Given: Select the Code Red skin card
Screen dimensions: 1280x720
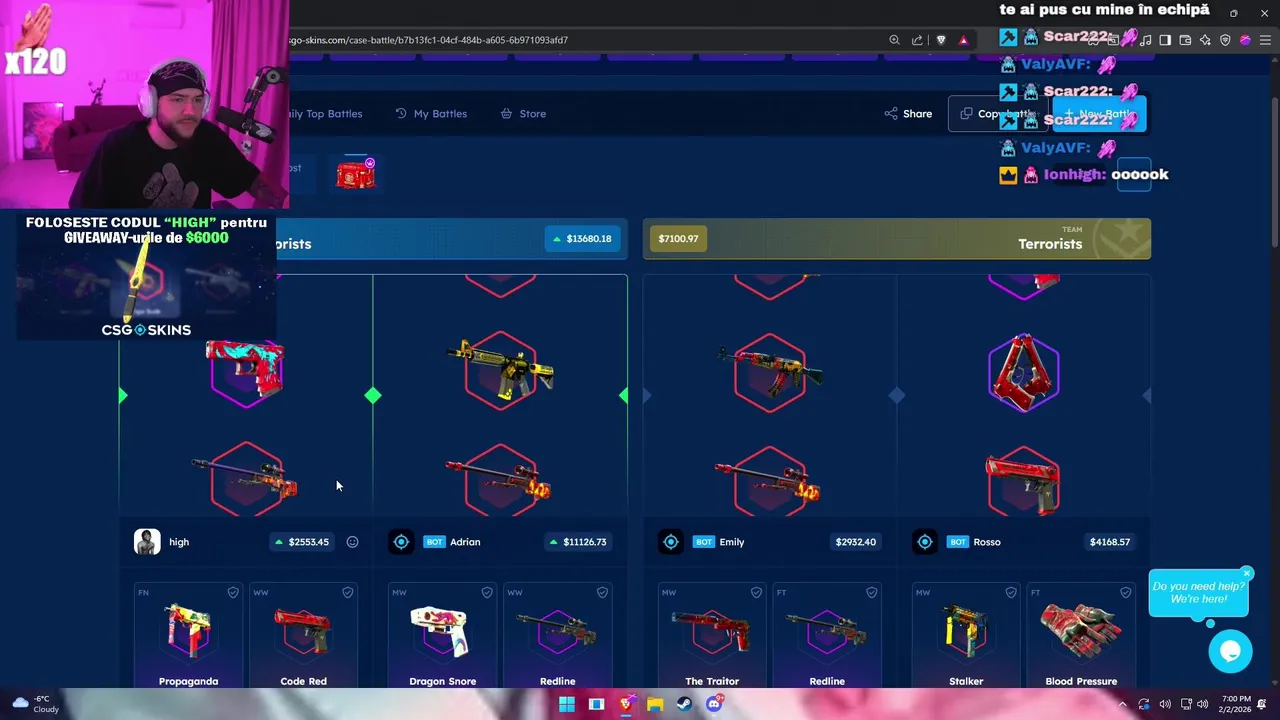Looking at the screenshot, I should [x=303, y=636].
